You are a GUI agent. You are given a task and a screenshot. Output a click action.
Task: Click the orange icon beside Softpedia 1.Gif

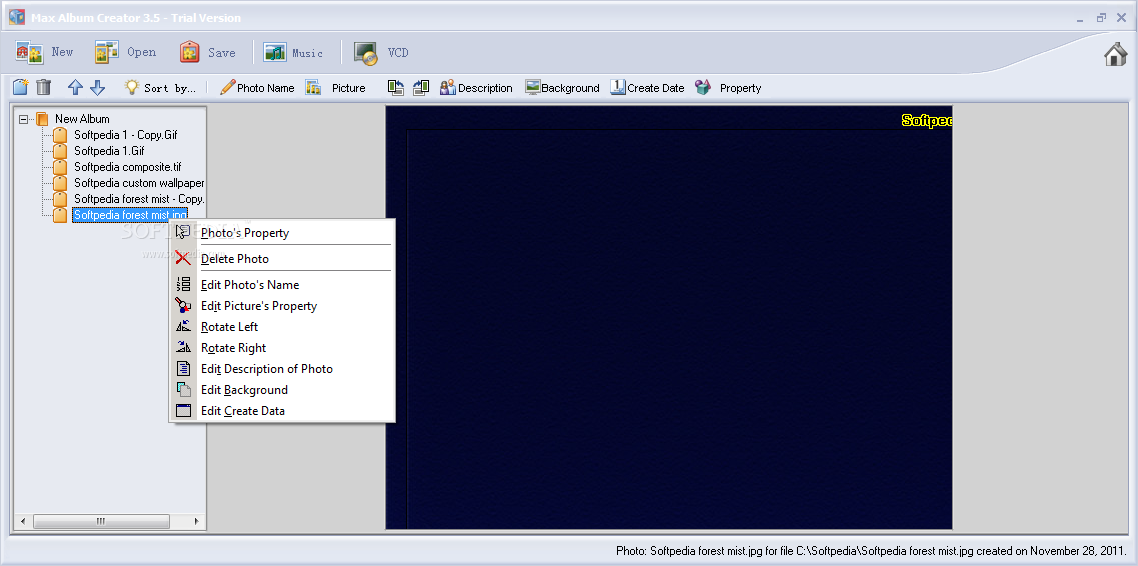(60, 151)
